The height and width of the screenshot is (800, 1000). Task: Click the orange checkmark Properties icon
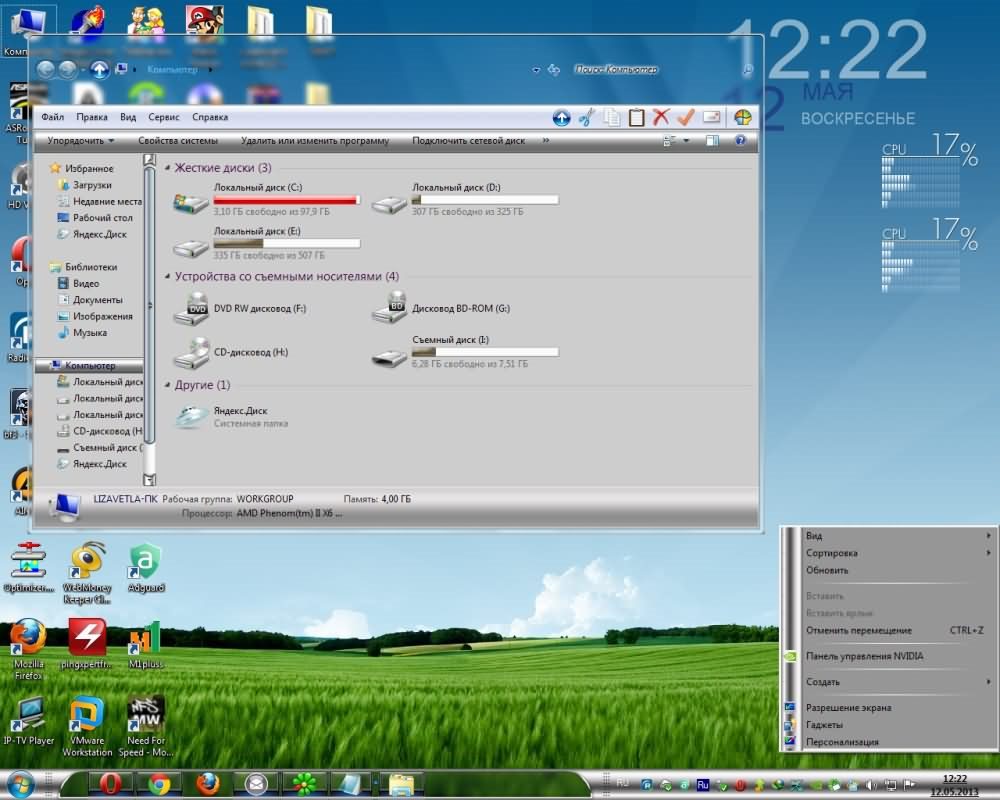point(686,118)
